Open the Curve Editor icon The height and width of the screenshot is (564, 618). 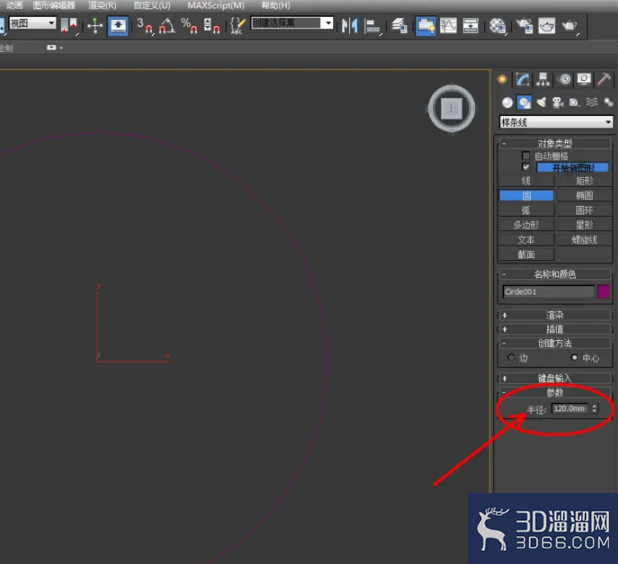click(448, 26)
